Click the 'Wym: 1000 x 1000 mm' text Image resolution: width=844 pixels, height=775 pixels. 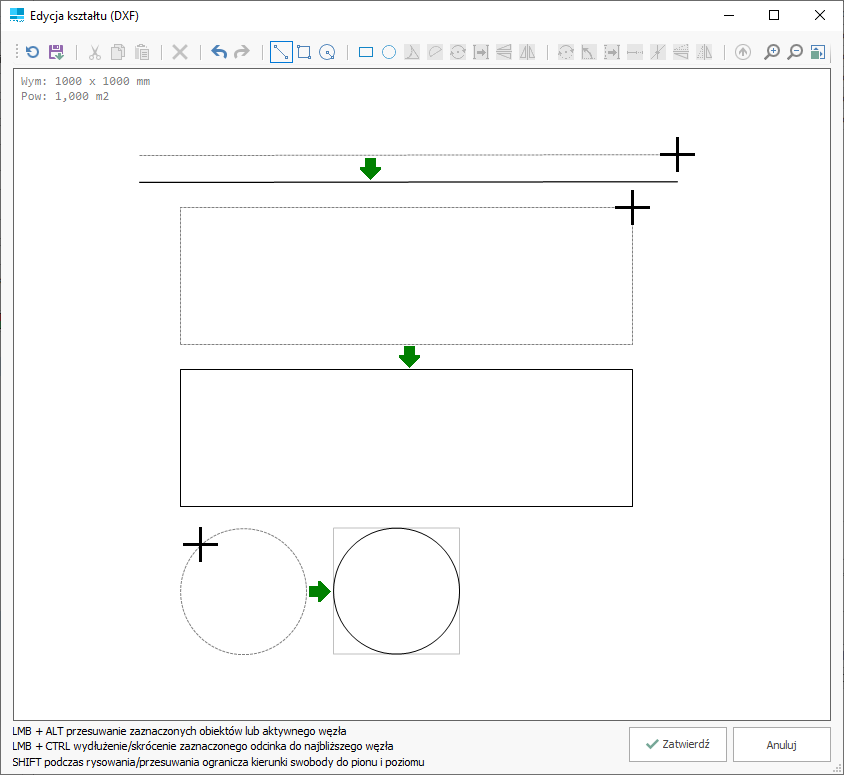click(86, 81)
